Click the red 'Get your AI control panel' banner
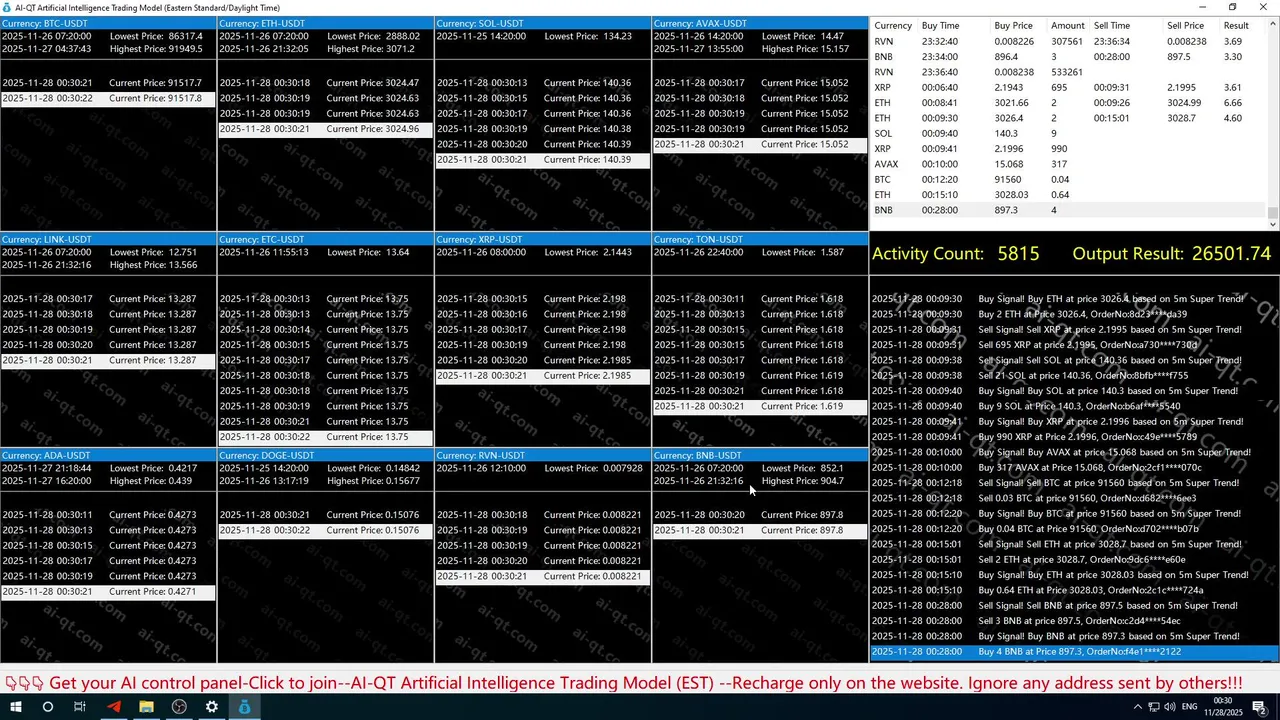 [x=624, y=683]
